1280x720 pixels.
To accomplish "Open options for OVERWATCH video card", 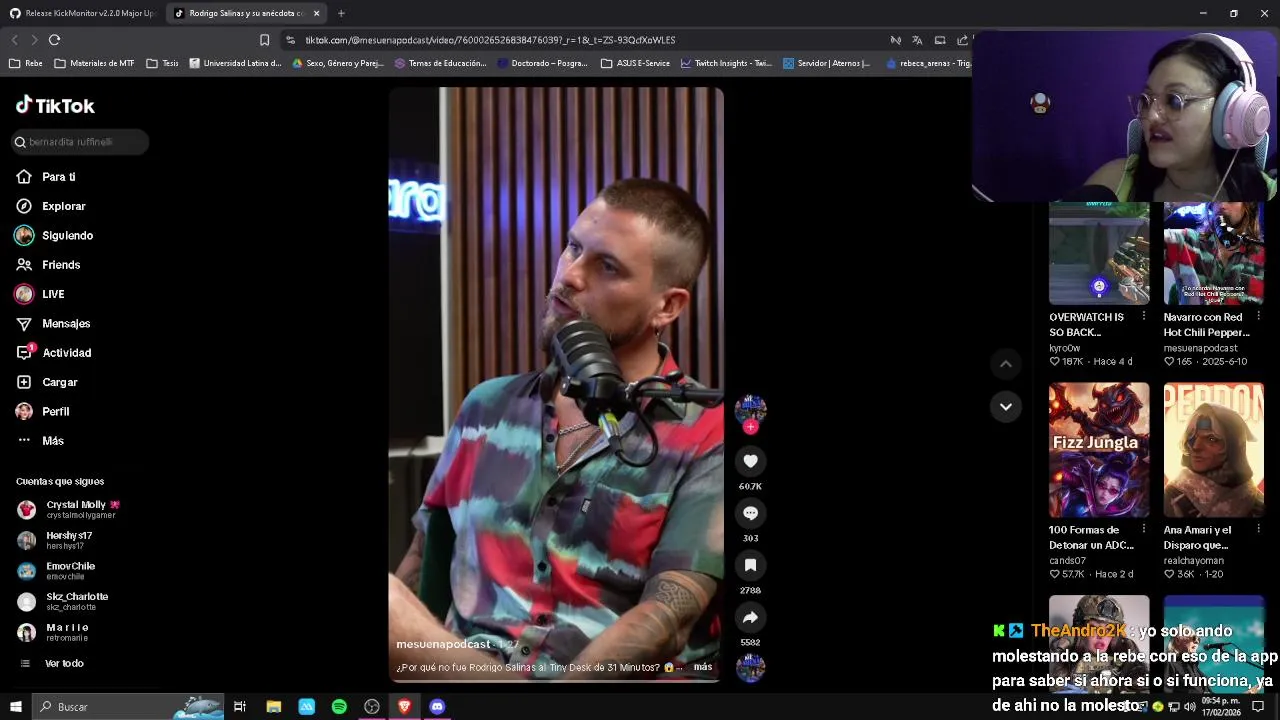I will pyautogui.click(x=1144, y=317).
